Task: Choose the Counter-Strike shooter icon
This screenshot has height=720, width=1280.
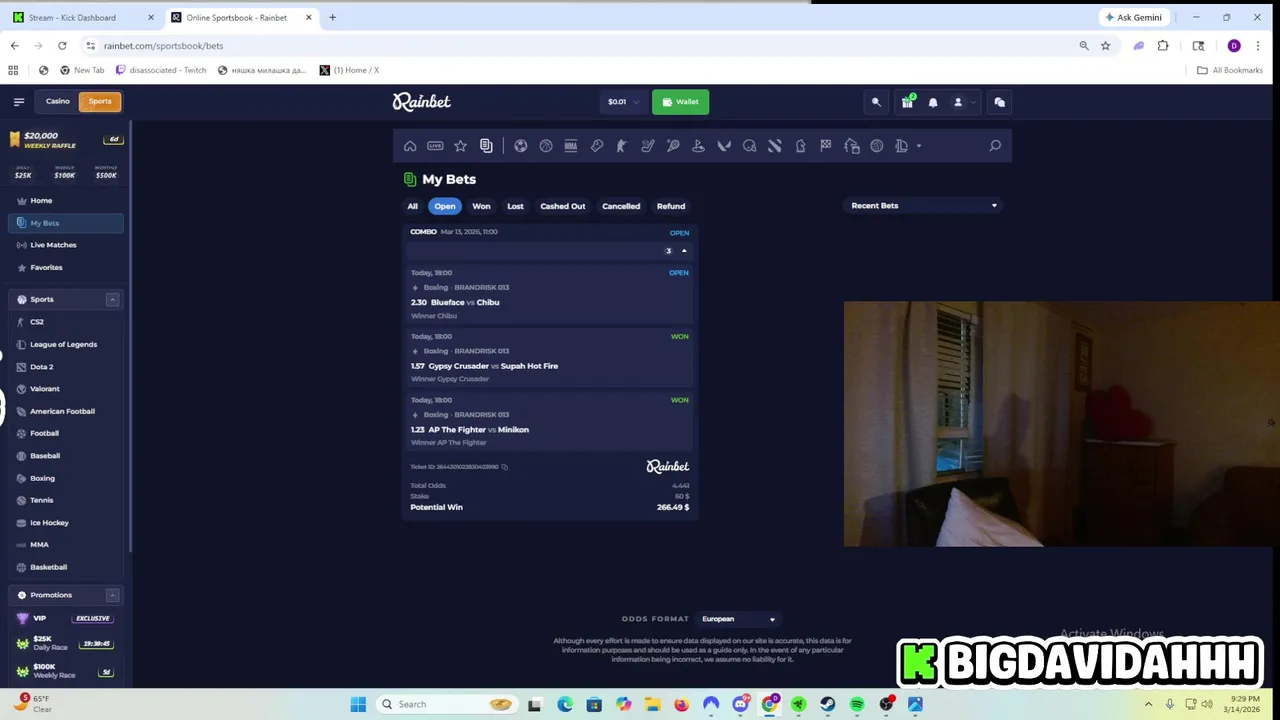Action: pos(621,146)
